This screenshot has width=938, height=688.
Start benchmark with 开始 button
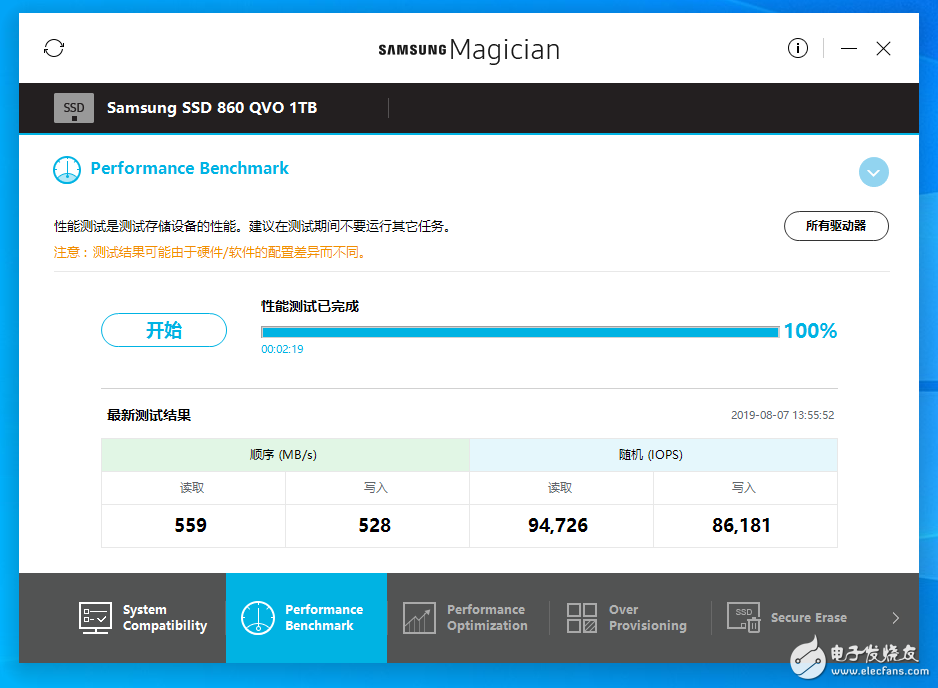(164, 330)
